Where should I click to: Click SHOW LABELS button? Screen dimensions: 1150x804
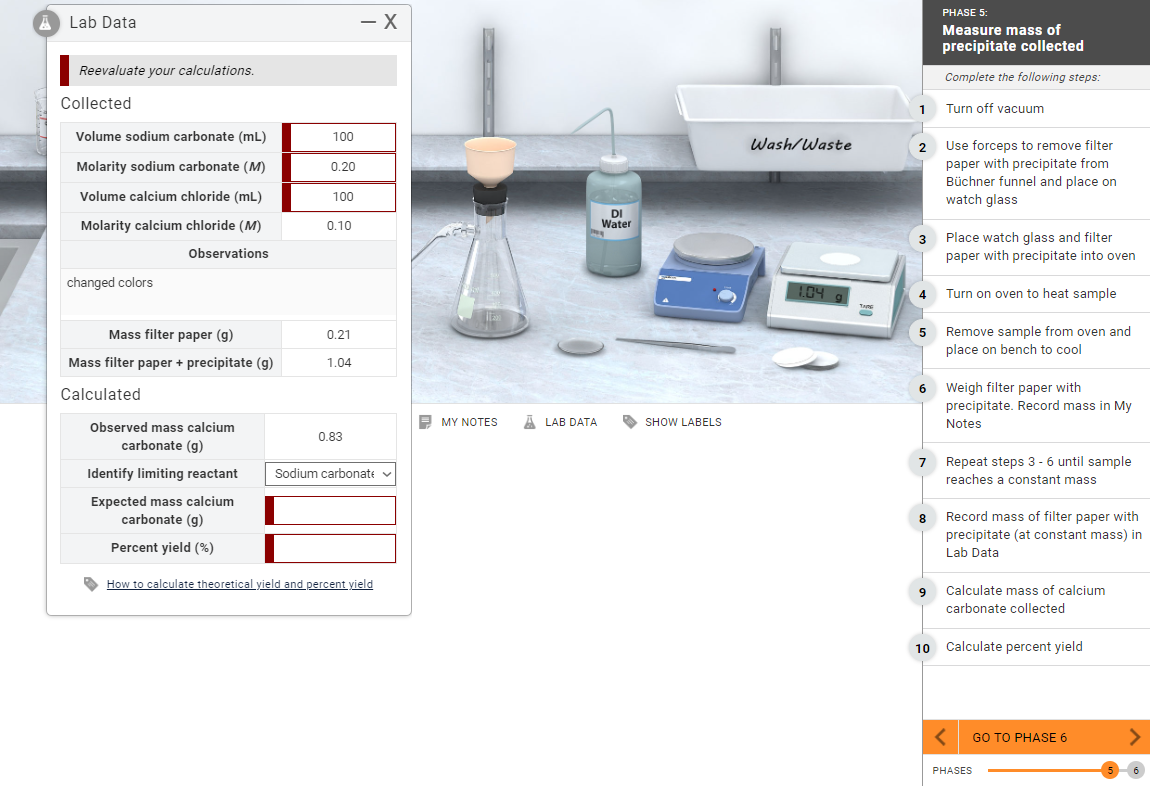(673, 422)
